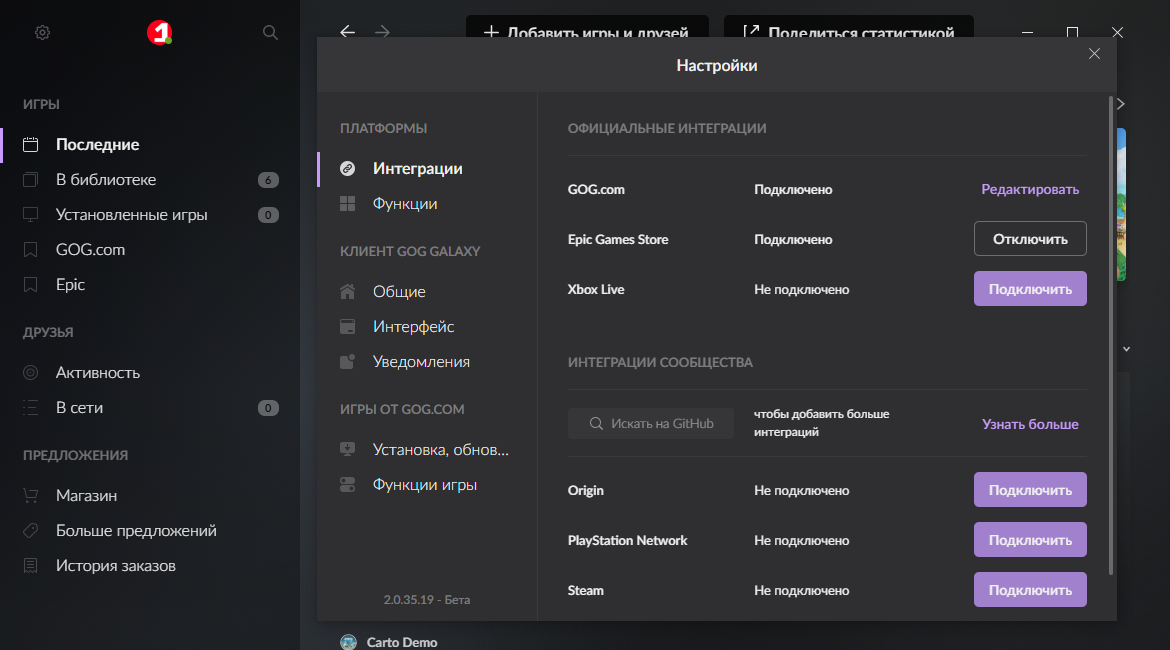Click the Искать на GitHub search field
This screenshot has height=650, width=1170.
(651, 424)
